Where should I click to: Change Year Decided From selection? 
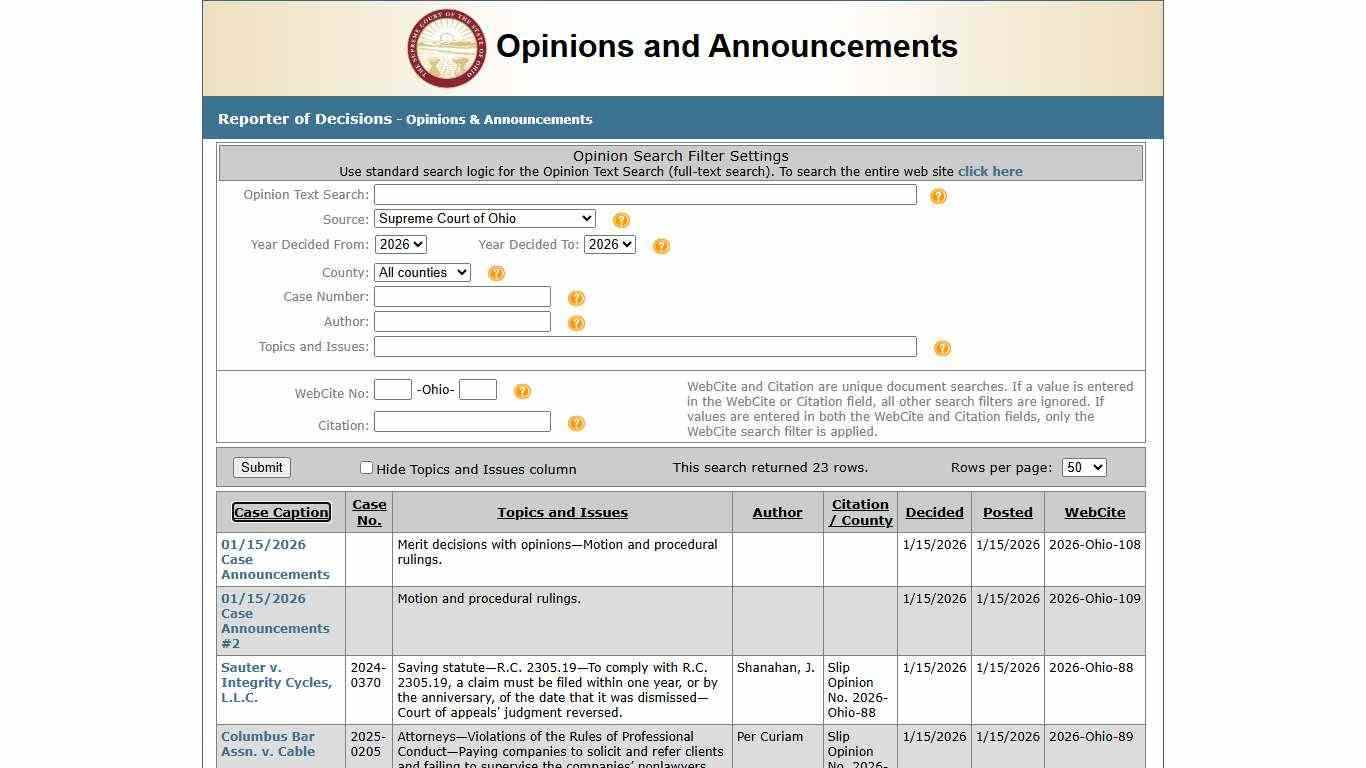click(x=400, y=243)
